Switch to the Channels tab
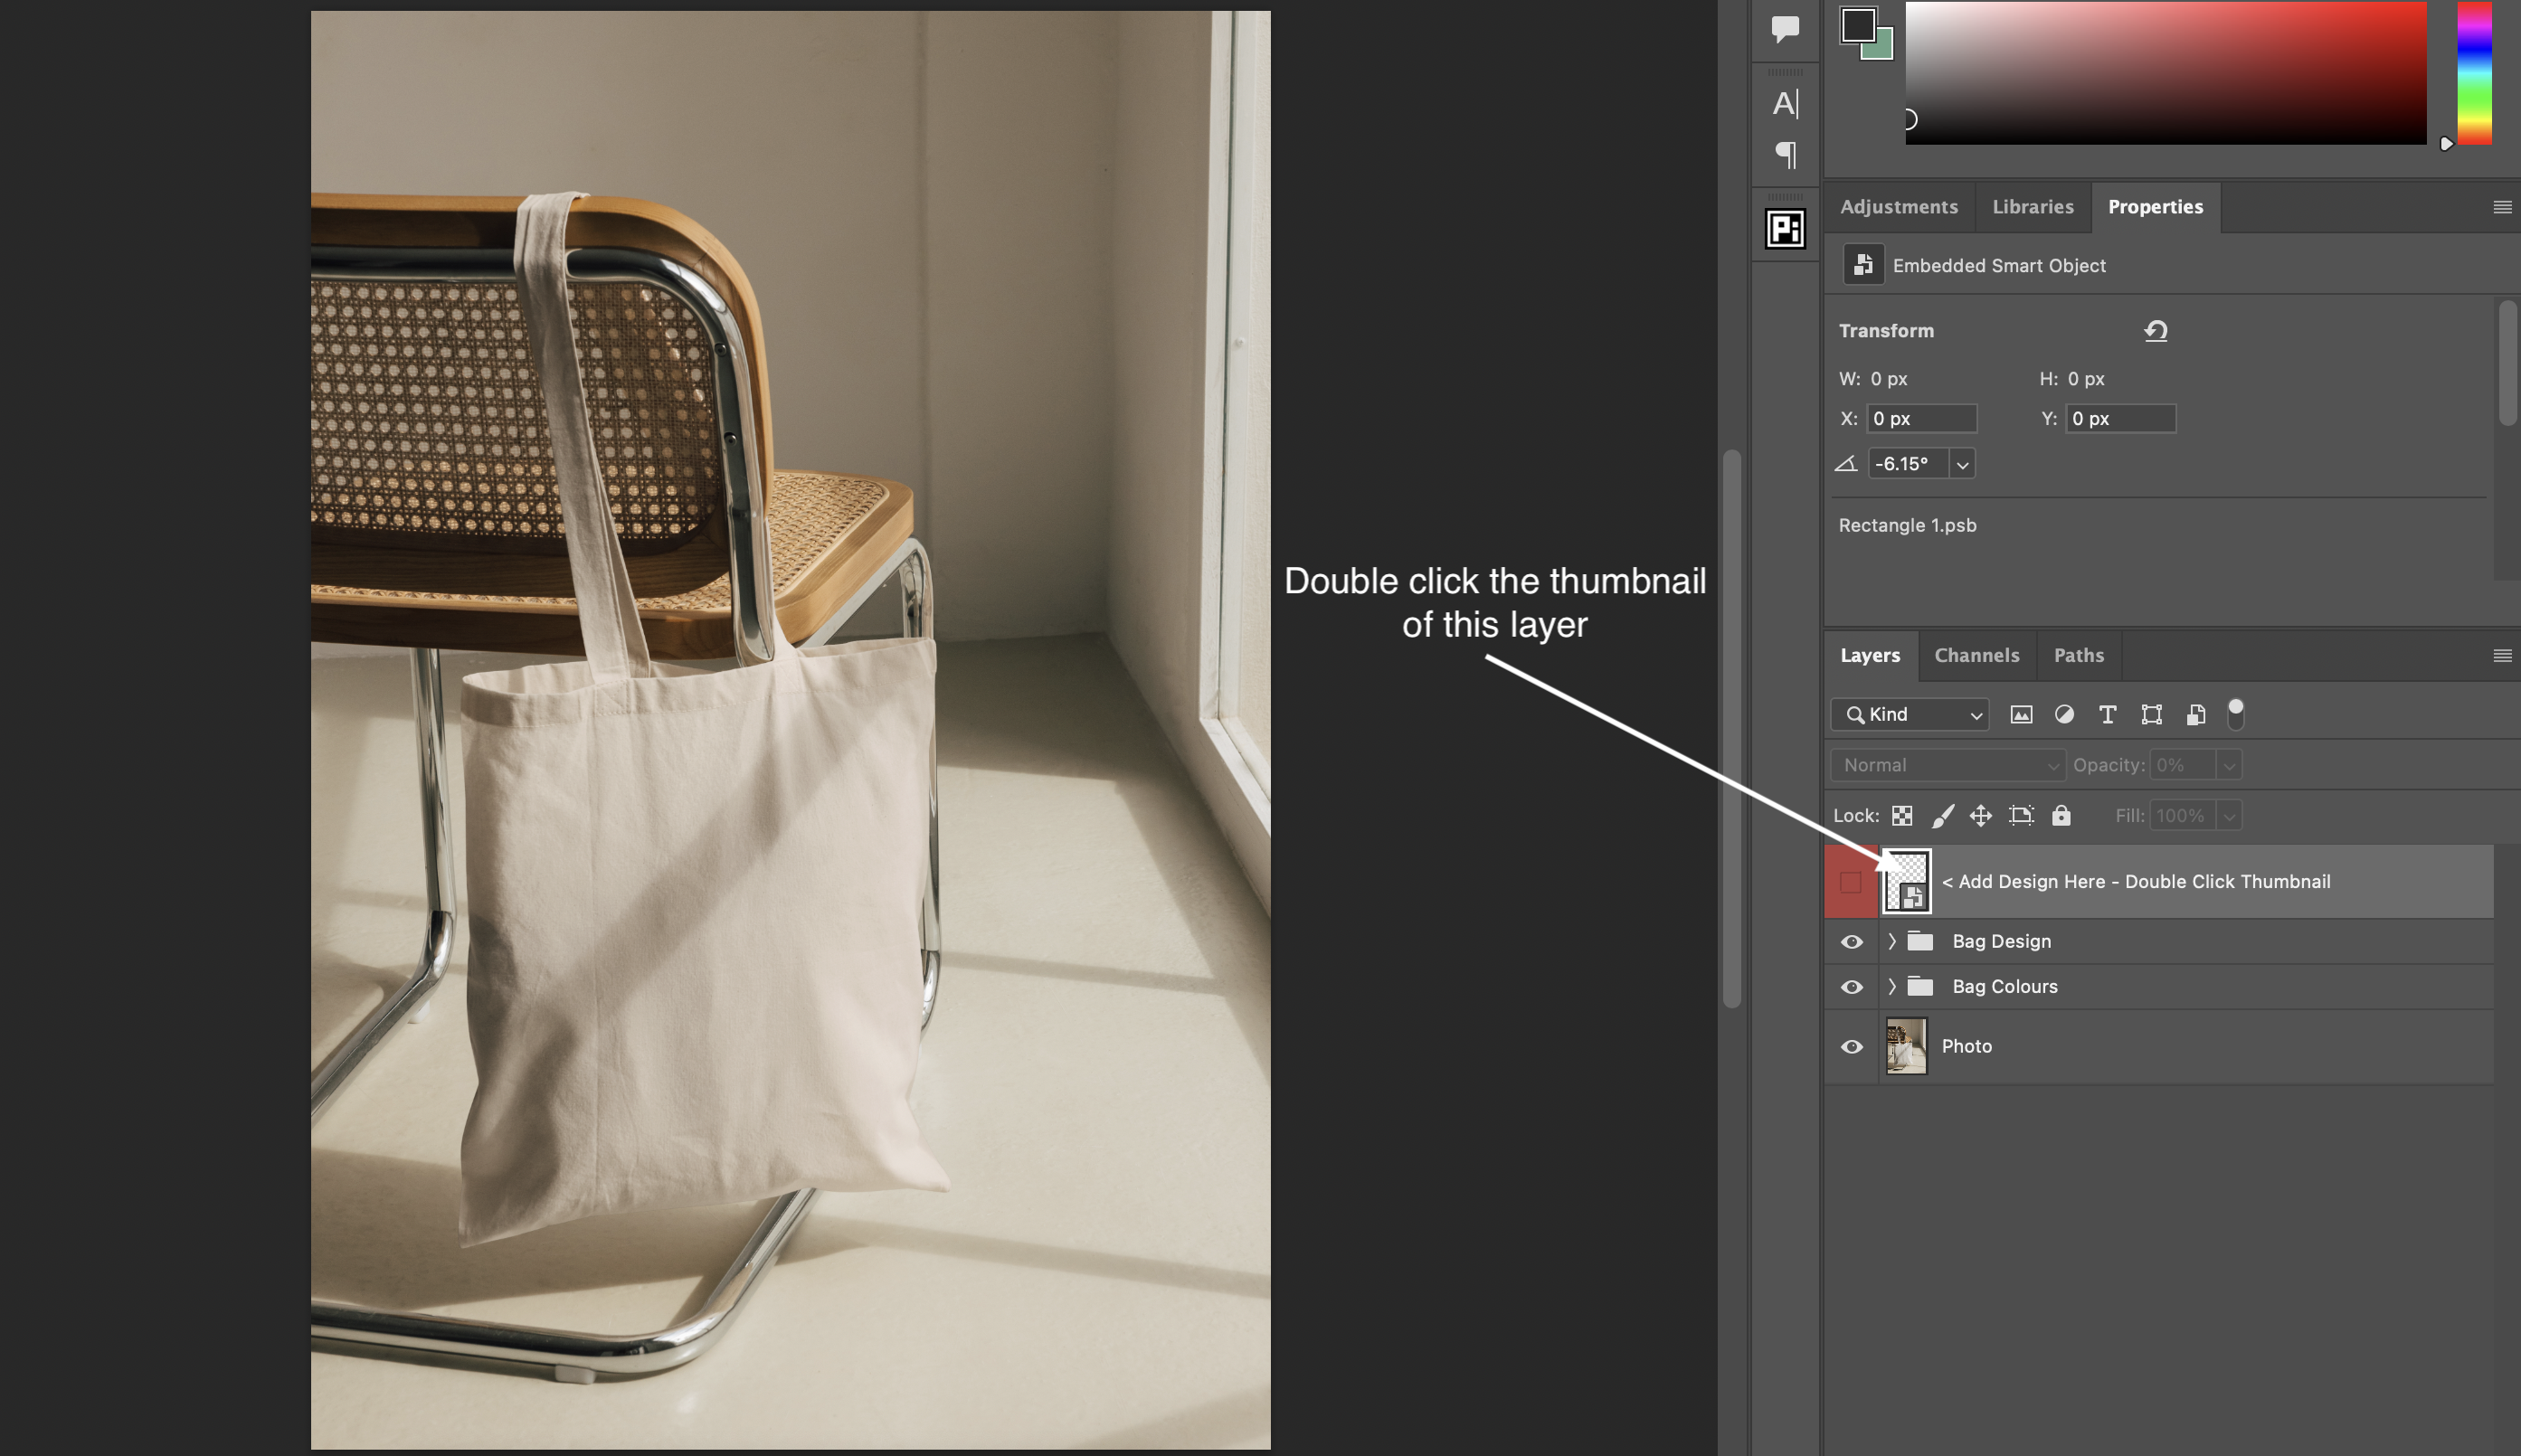 (x=1976, y=655)
